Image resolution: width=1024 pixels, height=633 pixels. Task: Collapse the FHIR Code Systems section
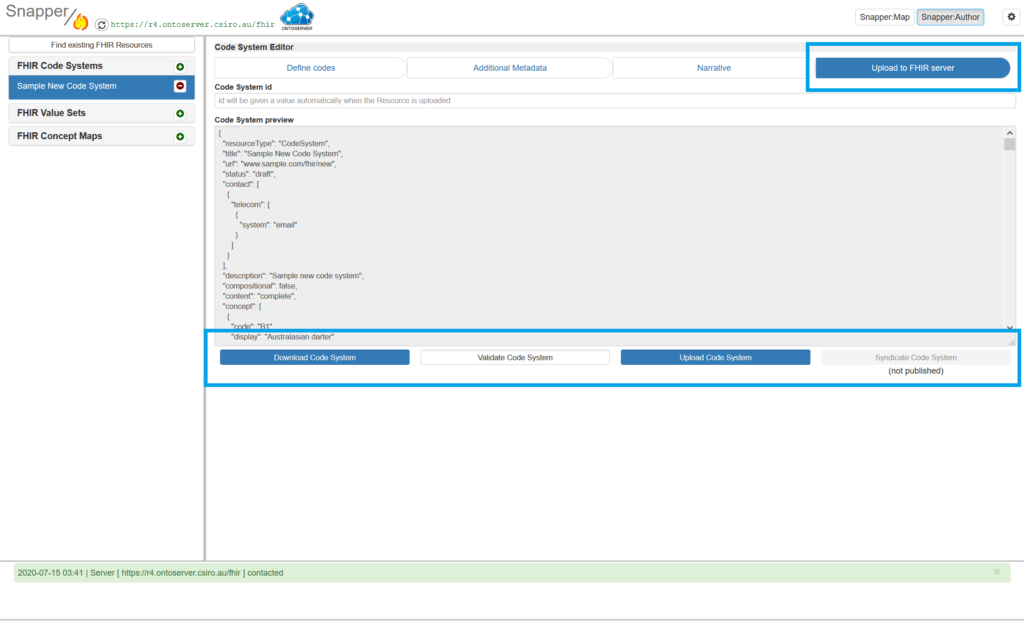tap(59, 66)
